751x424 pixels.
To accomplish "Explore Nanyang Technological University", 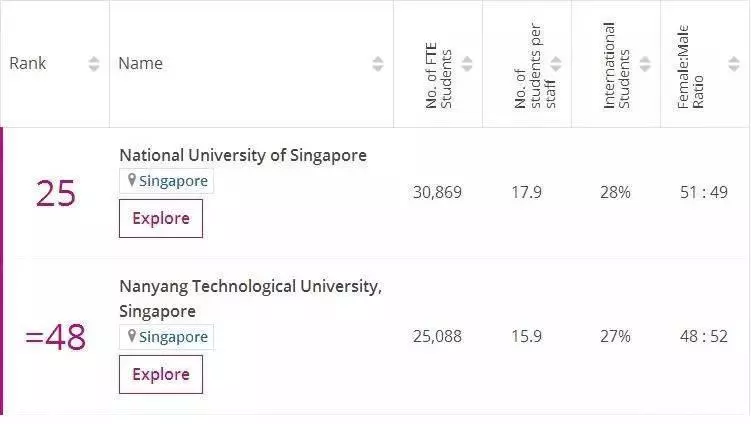I will pos(161,375).
